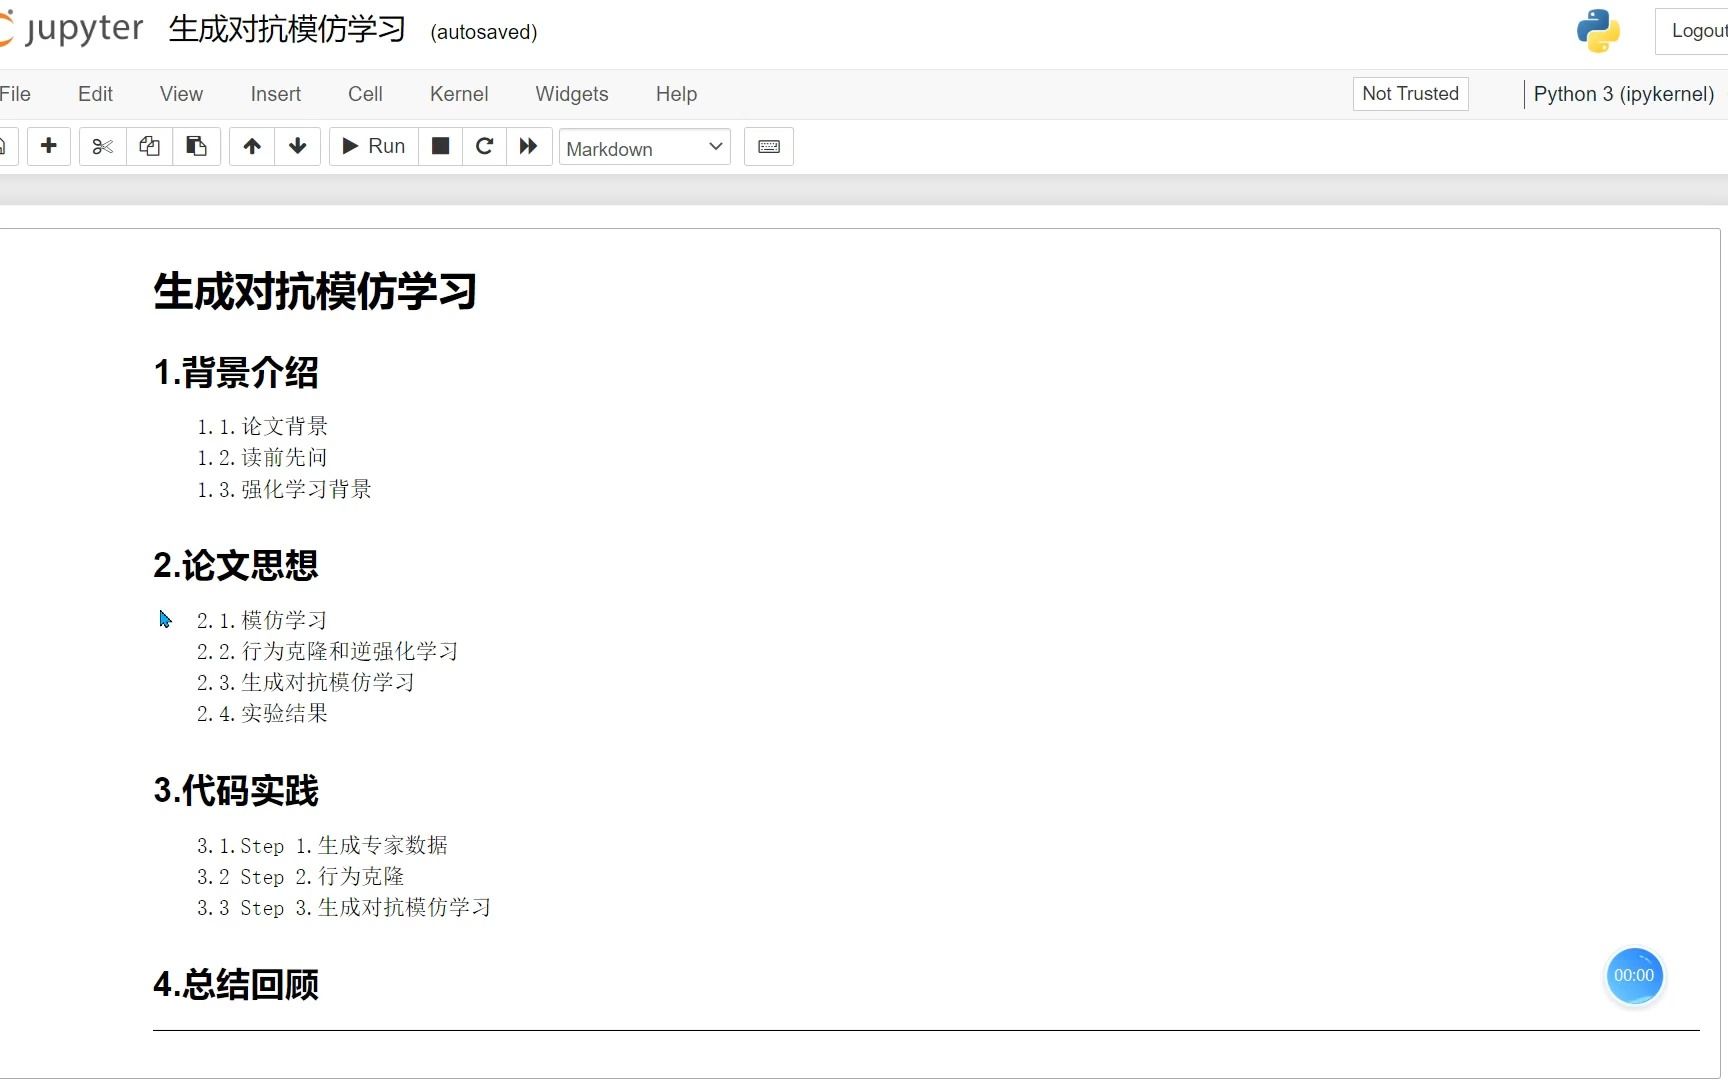Interrupt the kernel with the stop icon
1728x1080 pixels.
coord(440,147)
